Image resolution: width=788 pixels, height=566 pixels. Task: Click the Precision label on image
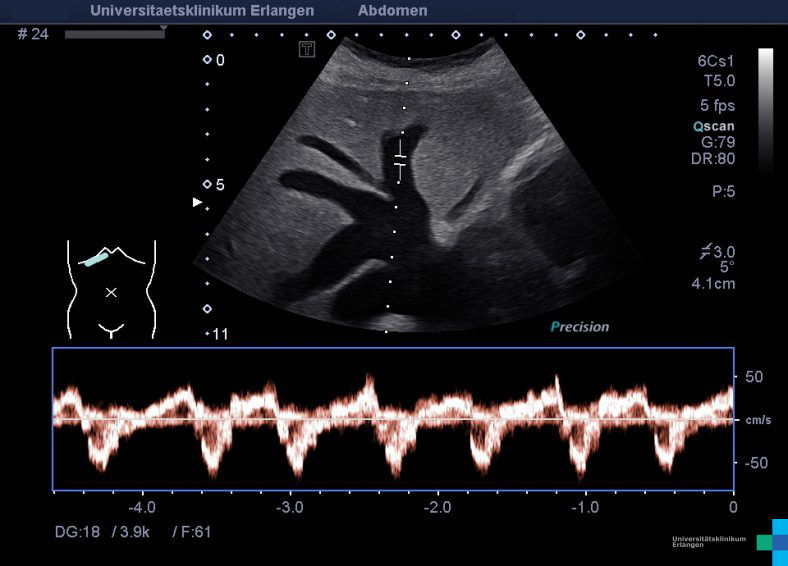tap(579, 327)
